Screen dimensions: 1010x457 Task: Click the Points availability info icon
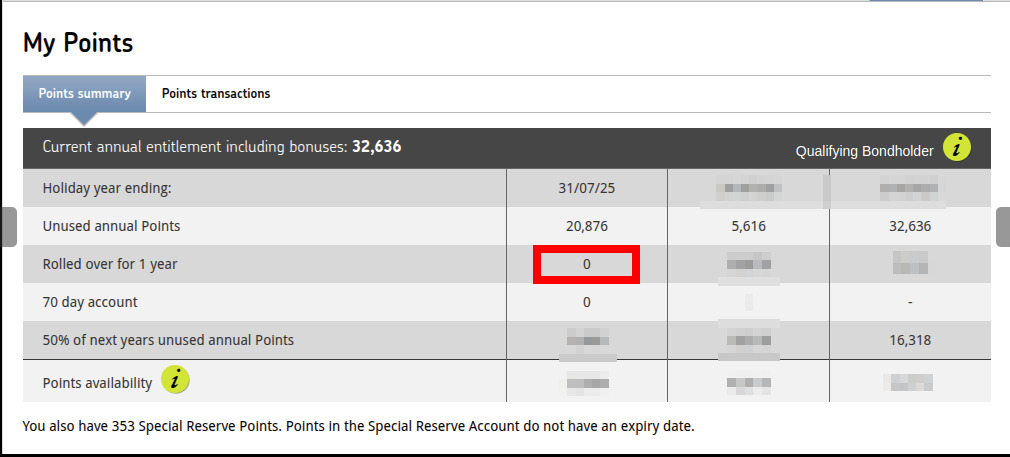tap(175, 379)
